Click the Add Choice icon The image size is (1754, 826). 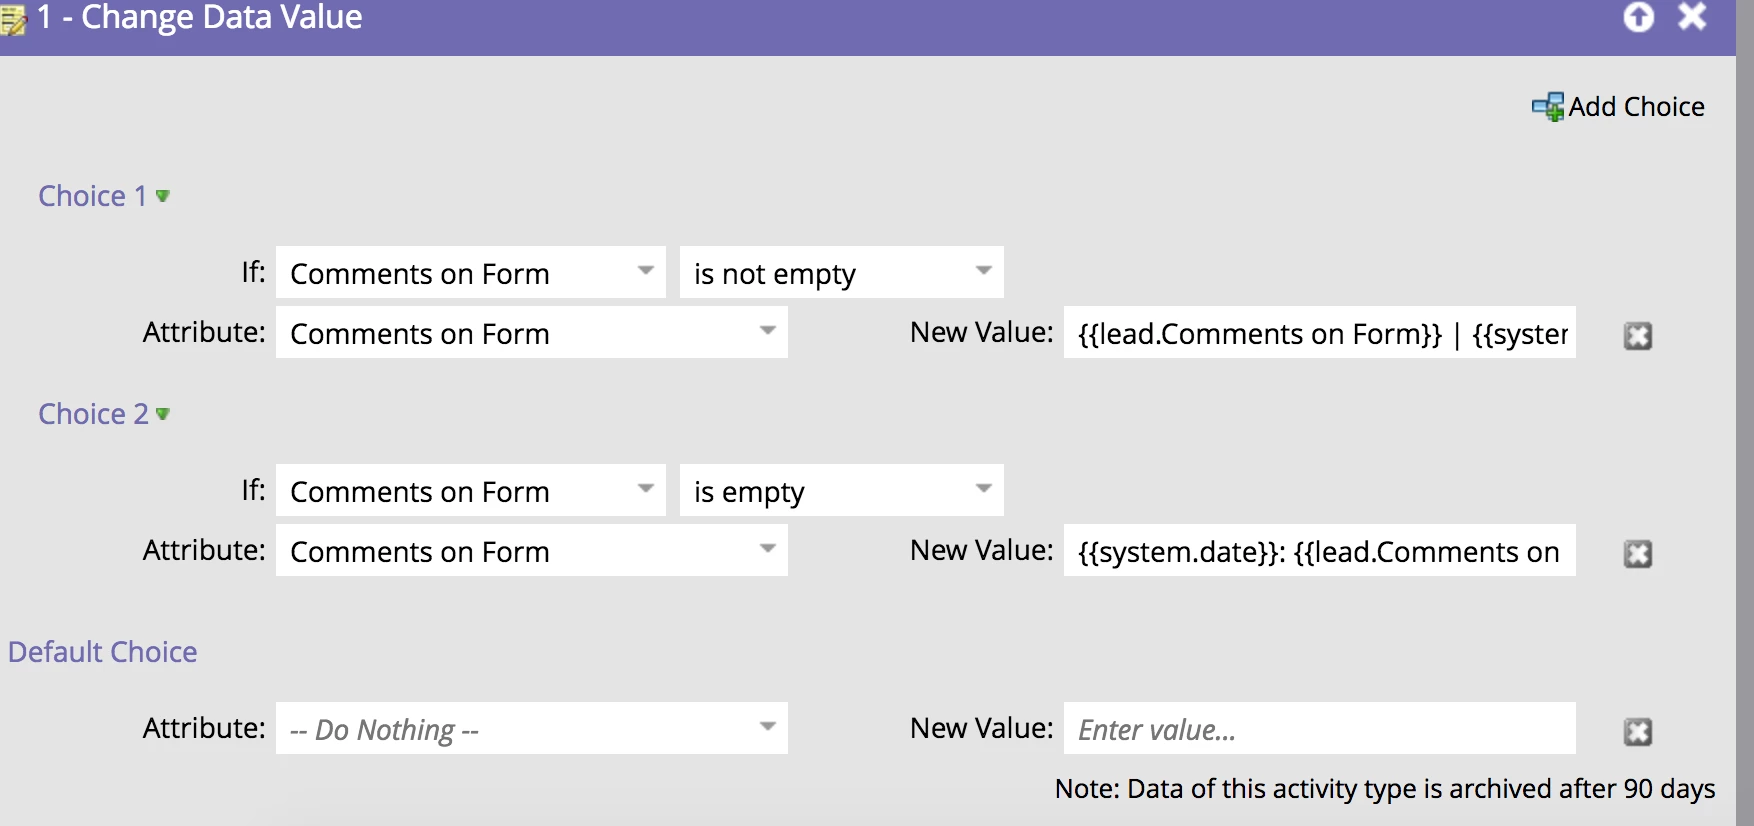pyautogui.click(x=1548, y=107)
